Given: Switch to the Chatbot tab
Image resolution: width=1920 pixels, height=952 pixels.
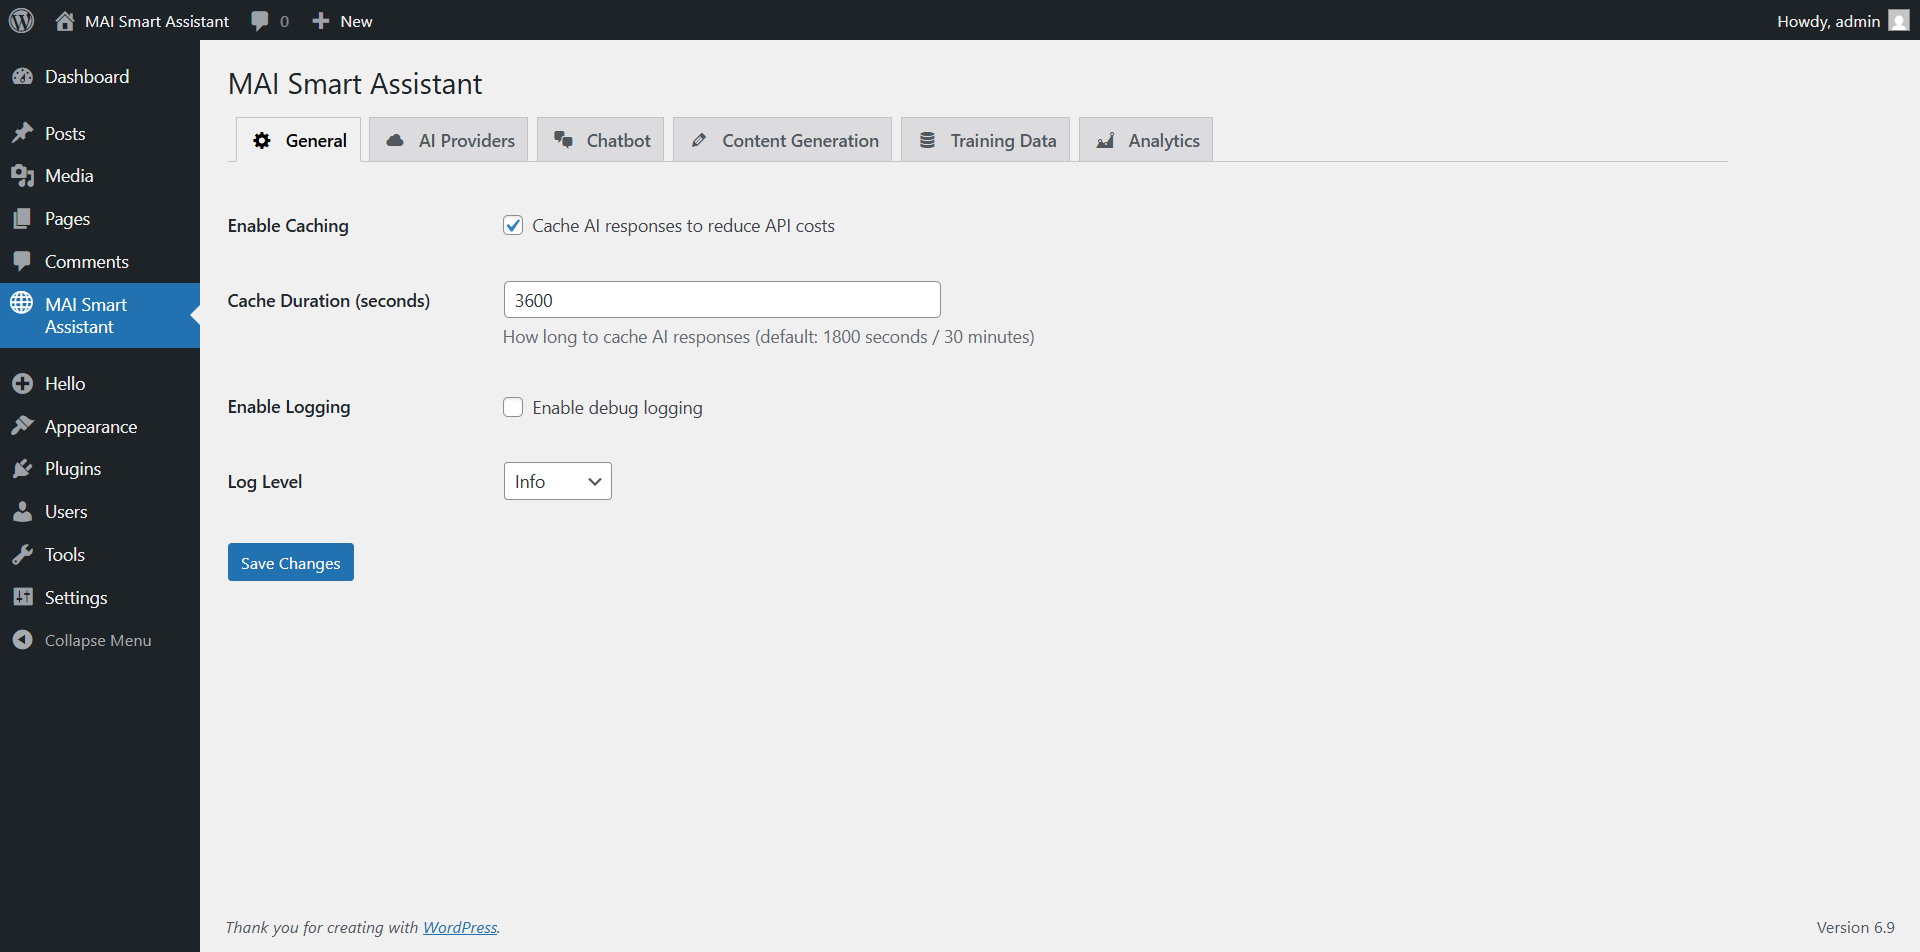Looking at the screenshot, I should (600, 140).
